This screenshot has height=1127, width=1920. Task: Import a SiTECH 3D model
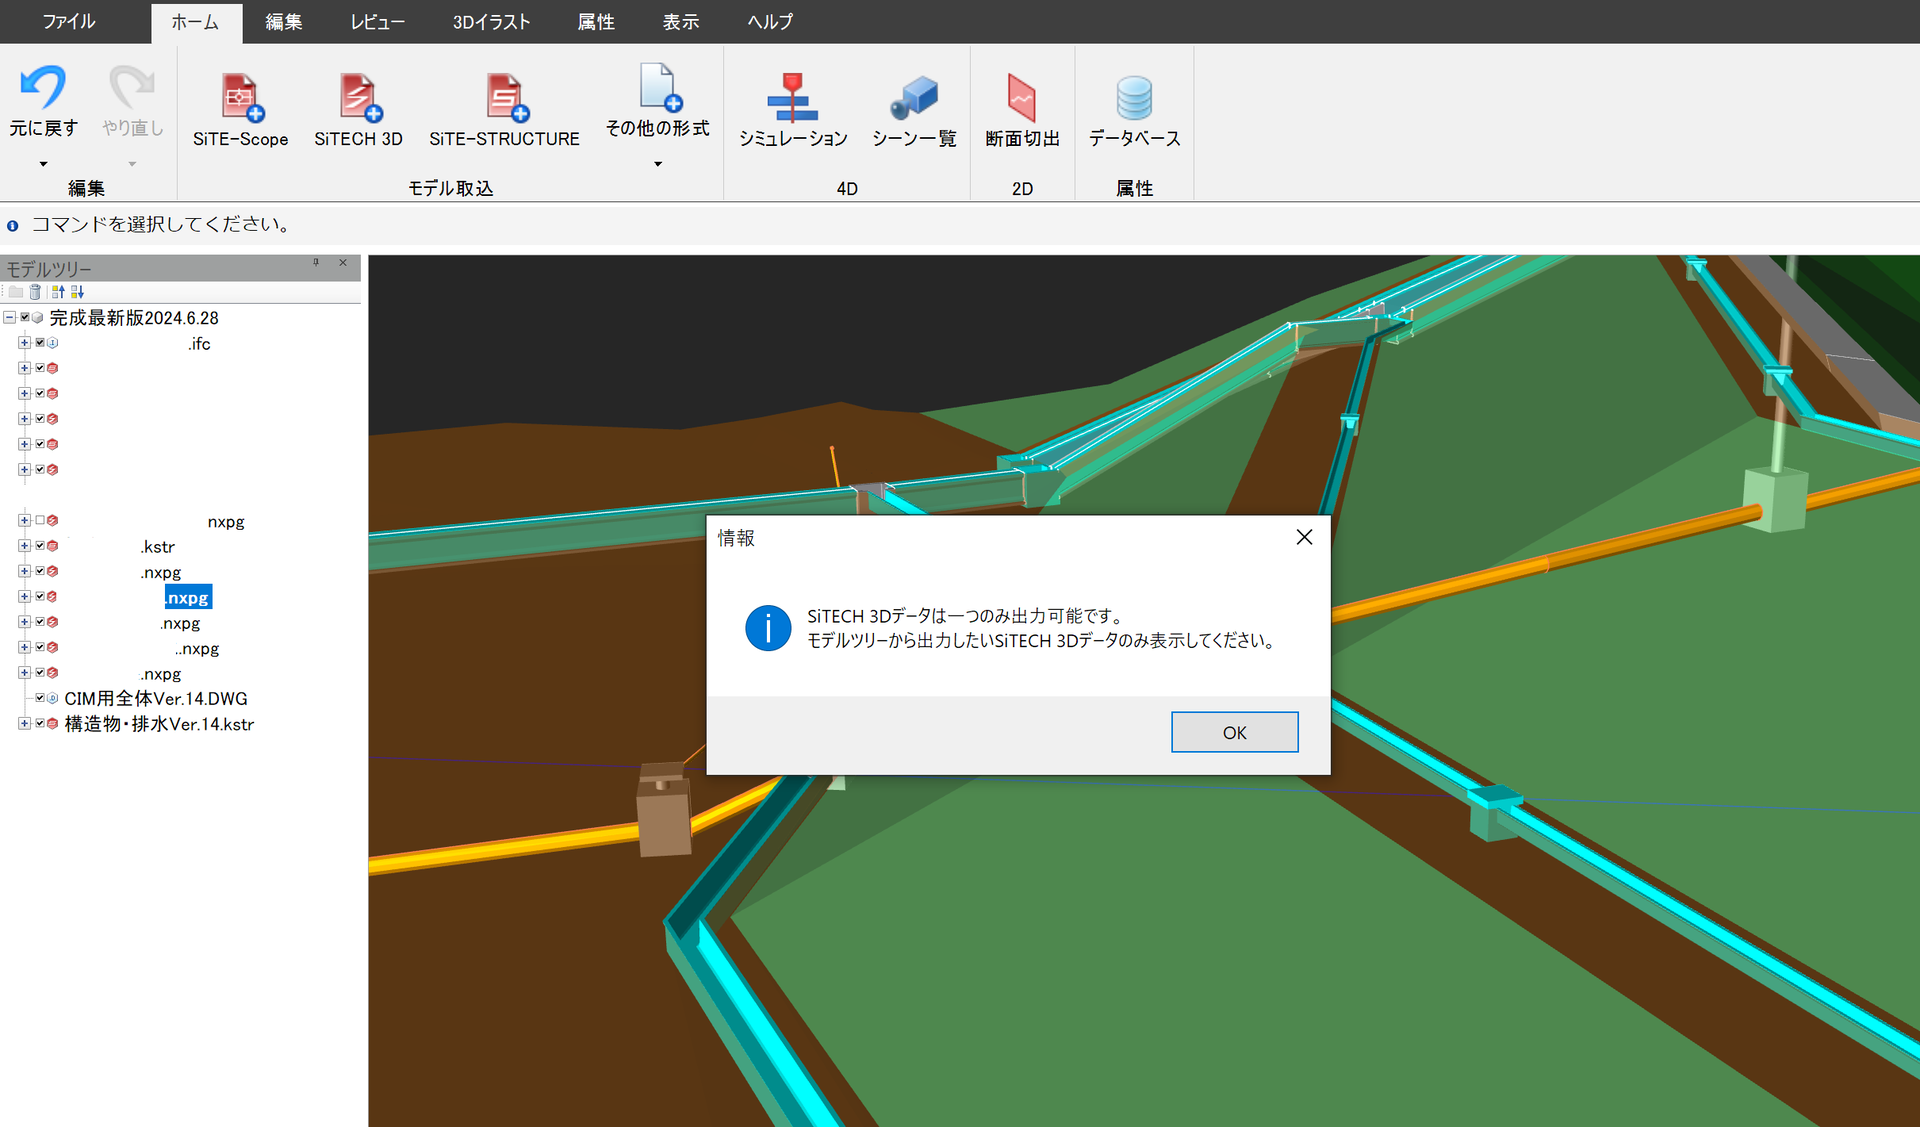pyautogui.click(x=358, y=97)
